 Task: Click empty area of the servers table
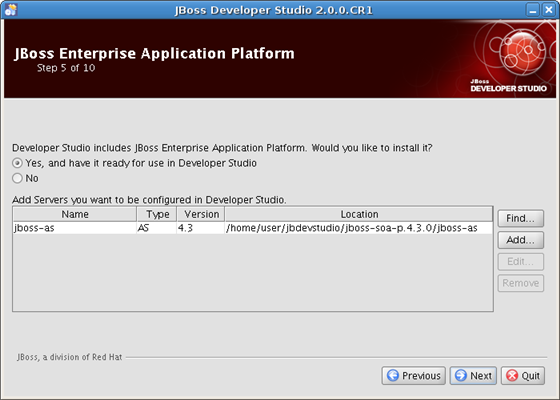[x=253, y=272]
